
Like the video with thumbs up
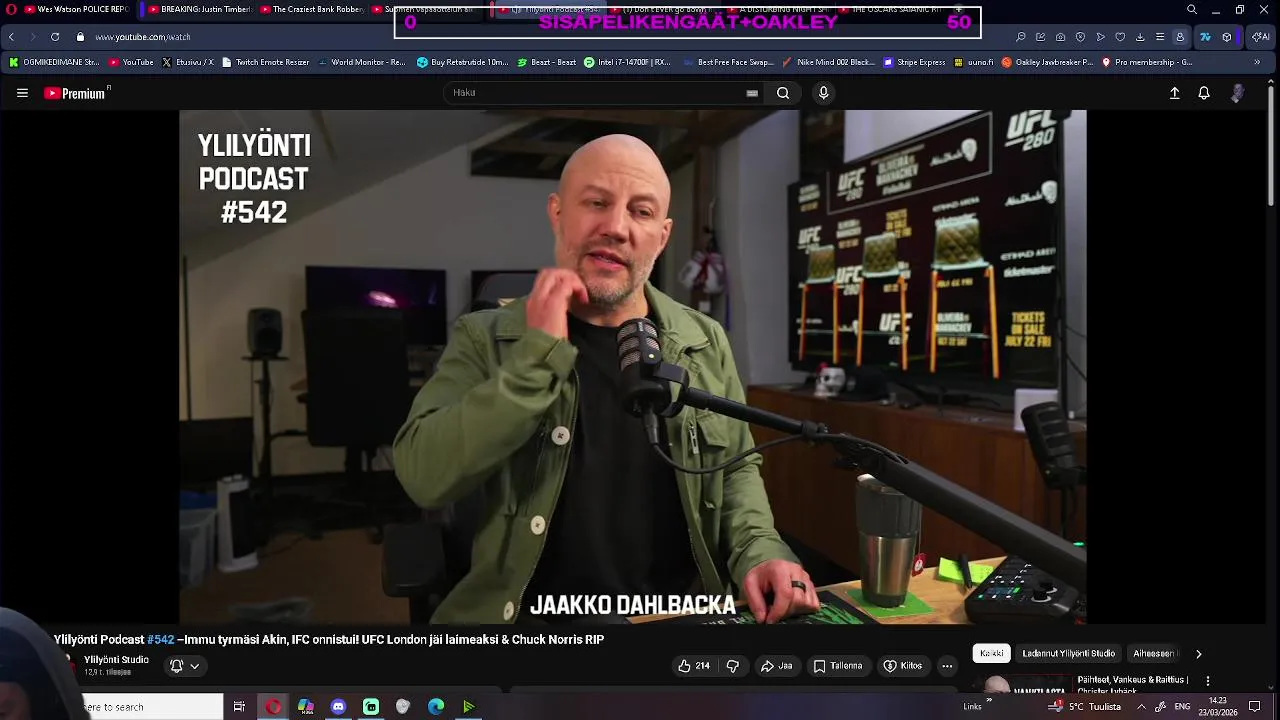(693, 666)
